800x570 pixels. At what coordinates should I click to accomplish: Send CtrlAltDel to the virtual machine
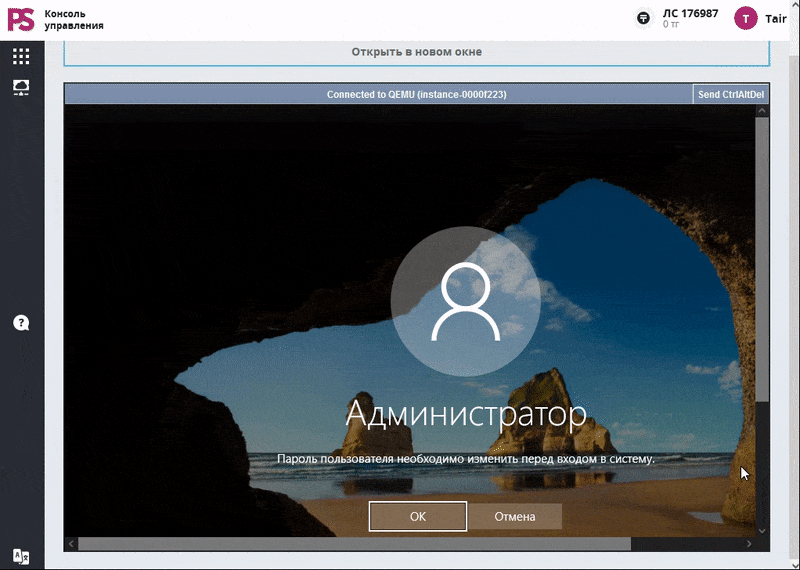[x=731, y=94]
